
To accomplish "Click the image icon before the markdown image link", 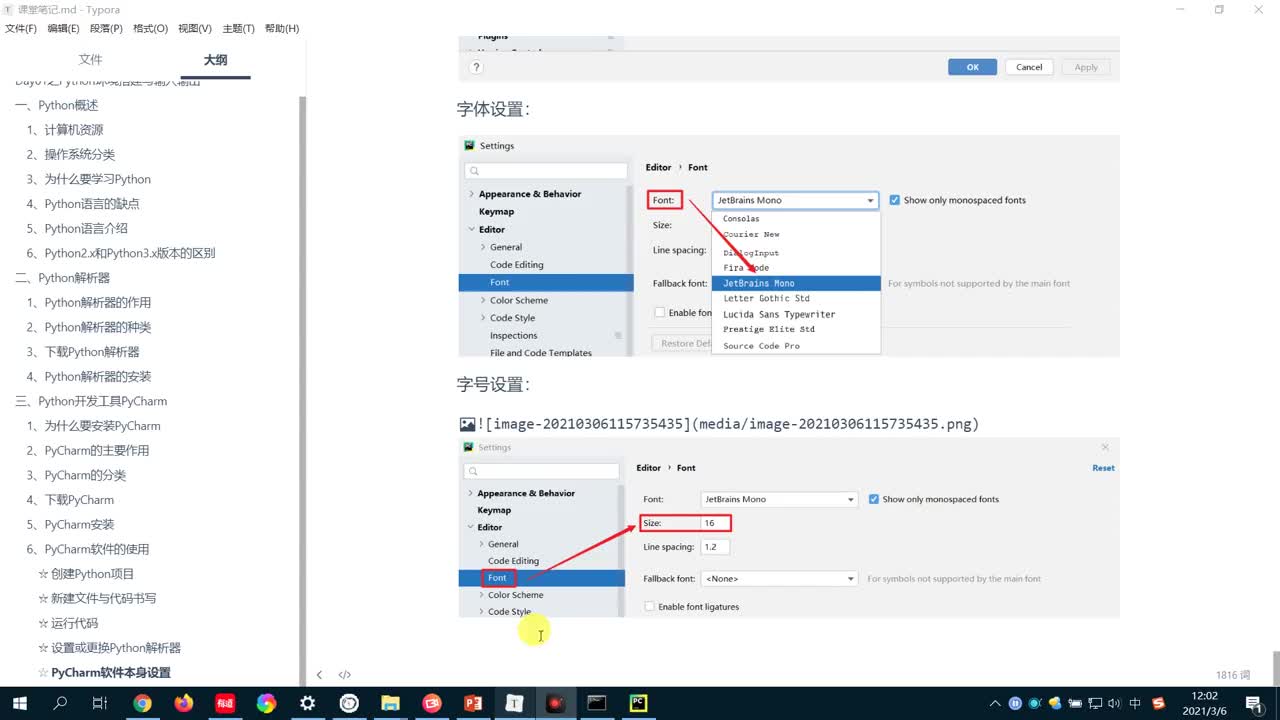I will click(467, 424).
